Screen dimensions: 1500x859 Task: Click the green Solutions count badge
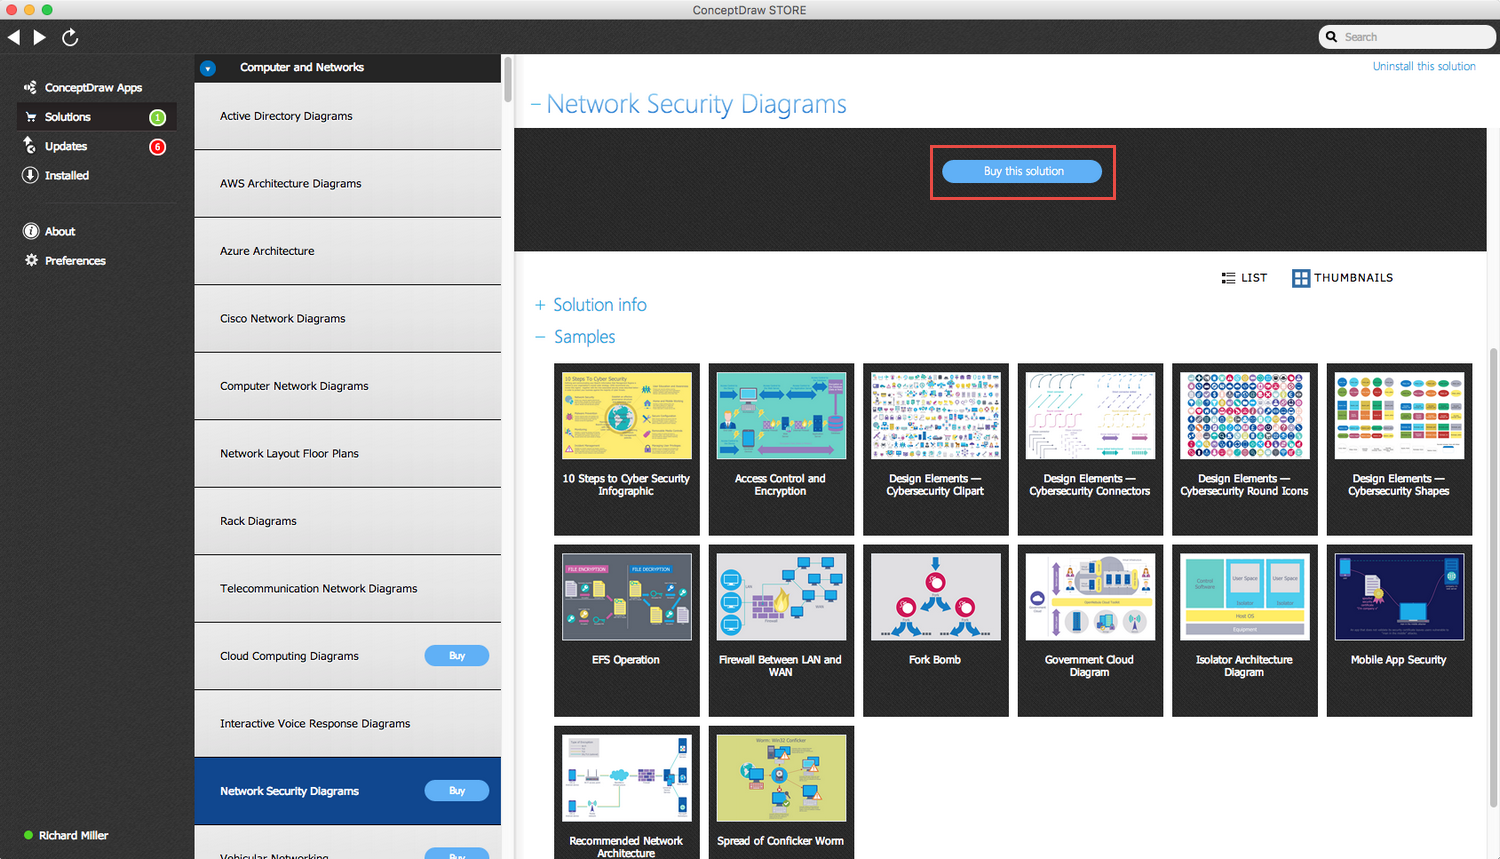157,118
